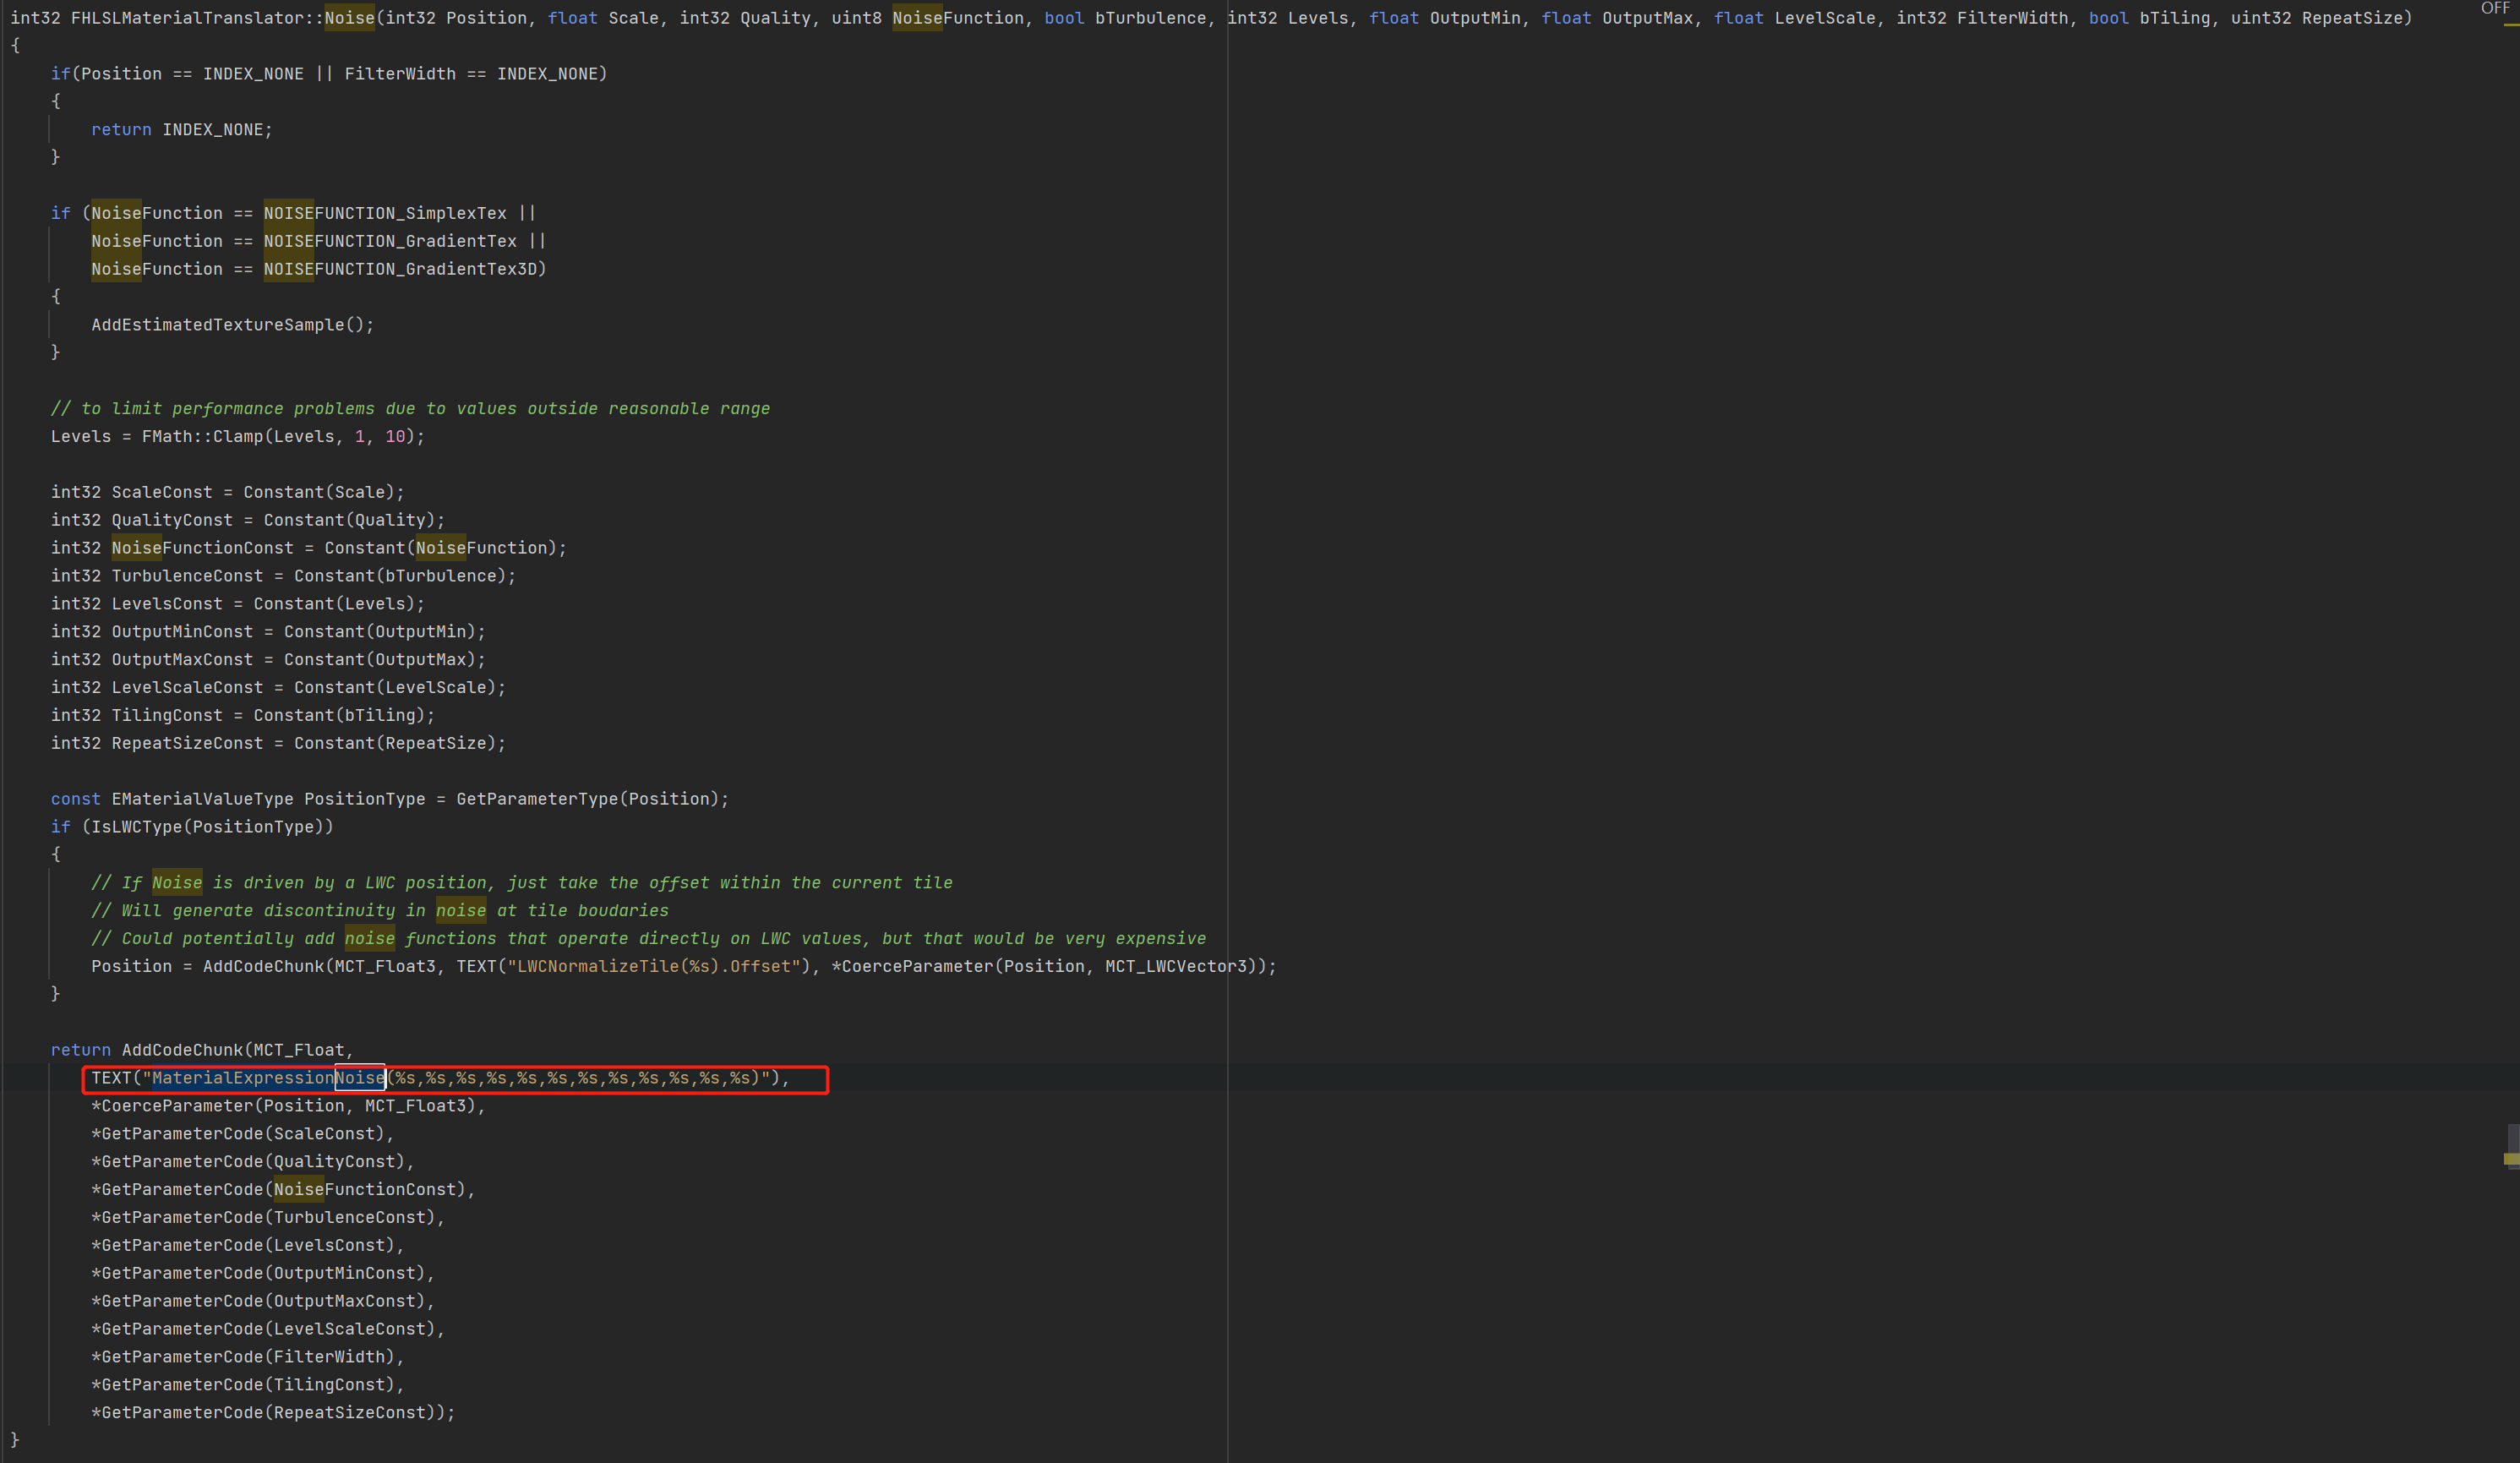The width and height of the screenshot is (2520, 1463).
Task: Click *GetParameterCode(FilterWidth) argument line
Action: pos(247,1357)
